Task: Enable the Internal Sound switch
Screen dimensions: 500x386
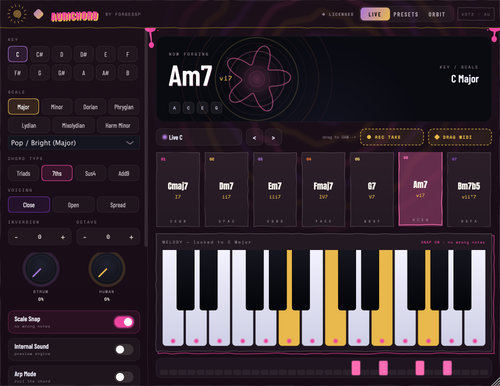Action: coord(124,349)
